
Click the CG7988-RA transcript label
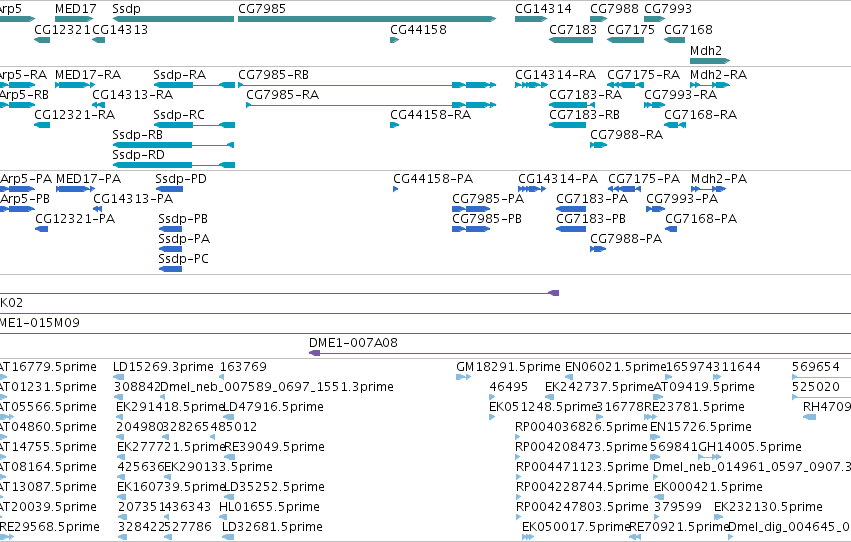[626, 135]
